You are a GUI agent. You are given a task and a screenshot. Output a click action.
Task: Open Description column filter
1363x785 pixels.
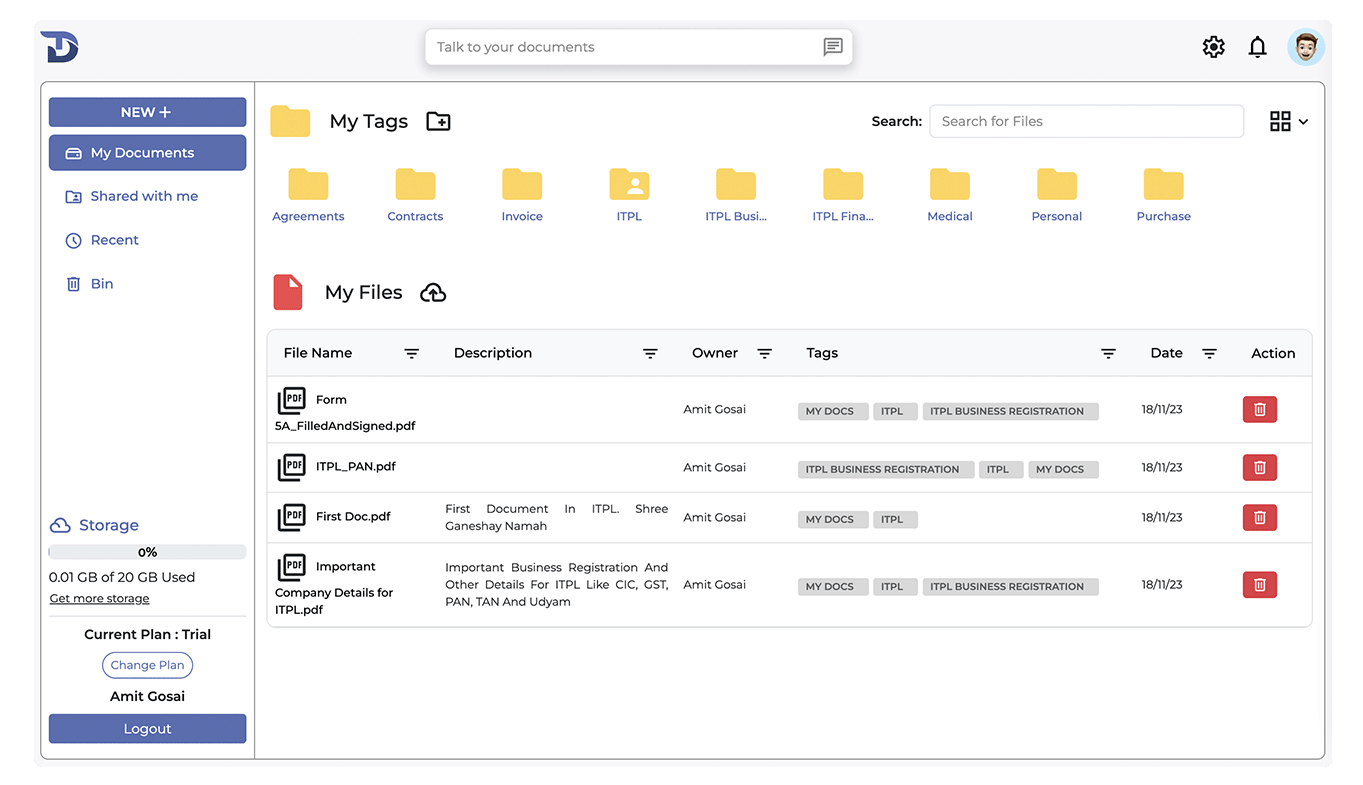click(x=650, y=354)
